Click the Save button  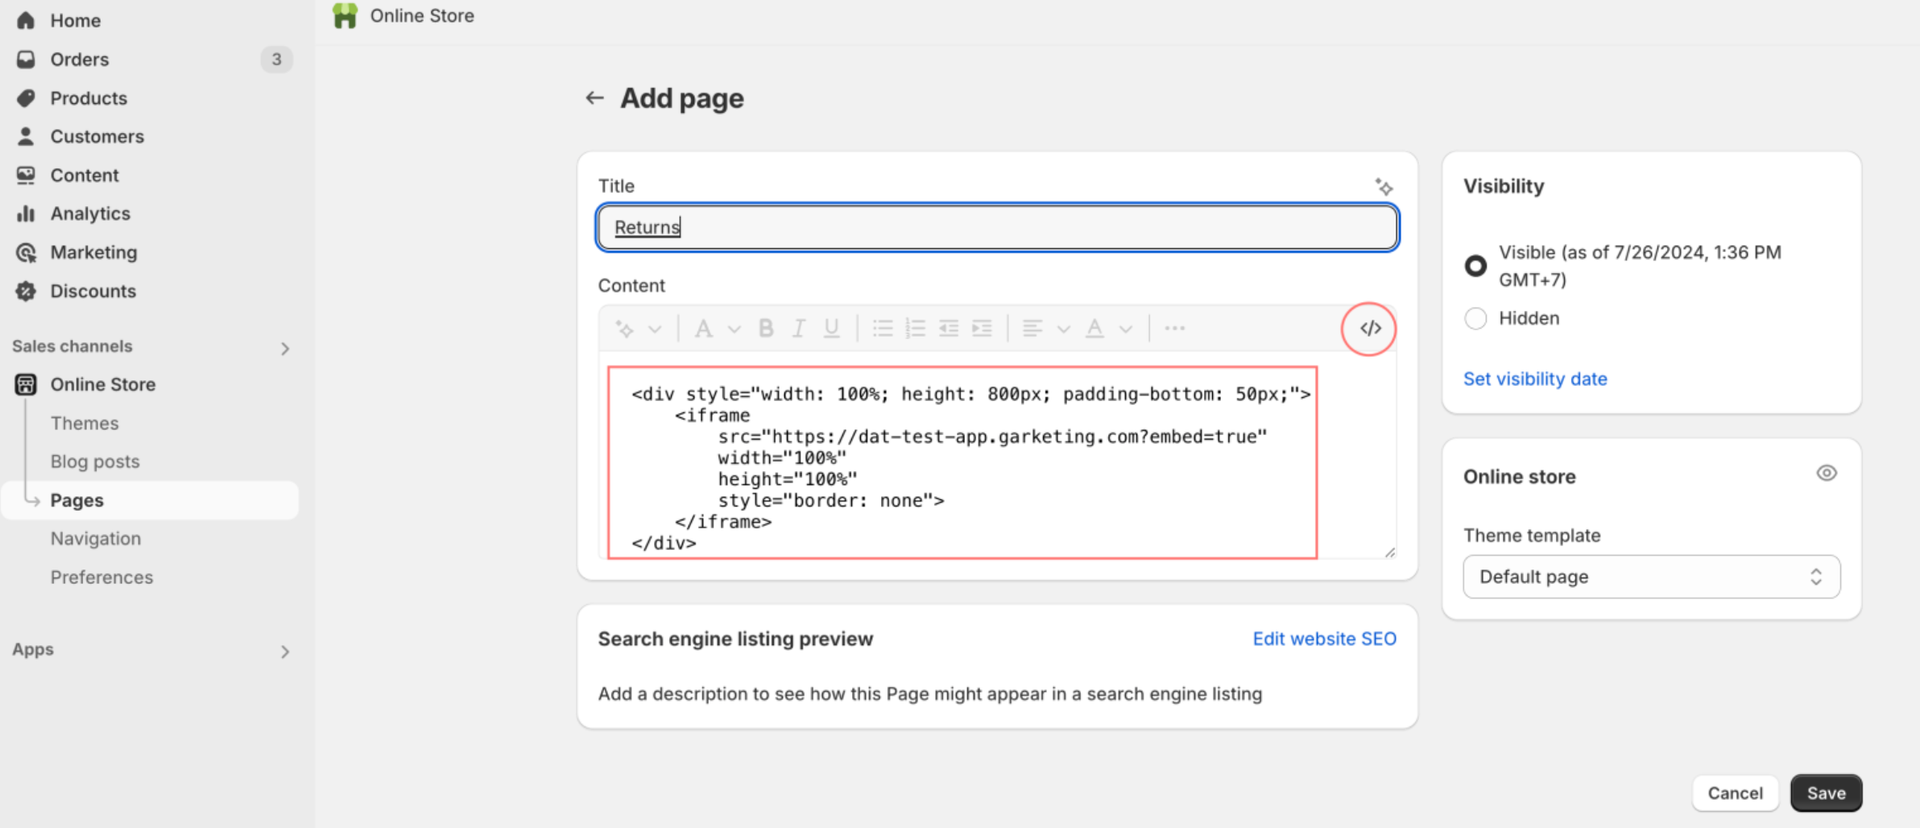click(1825, 793)
